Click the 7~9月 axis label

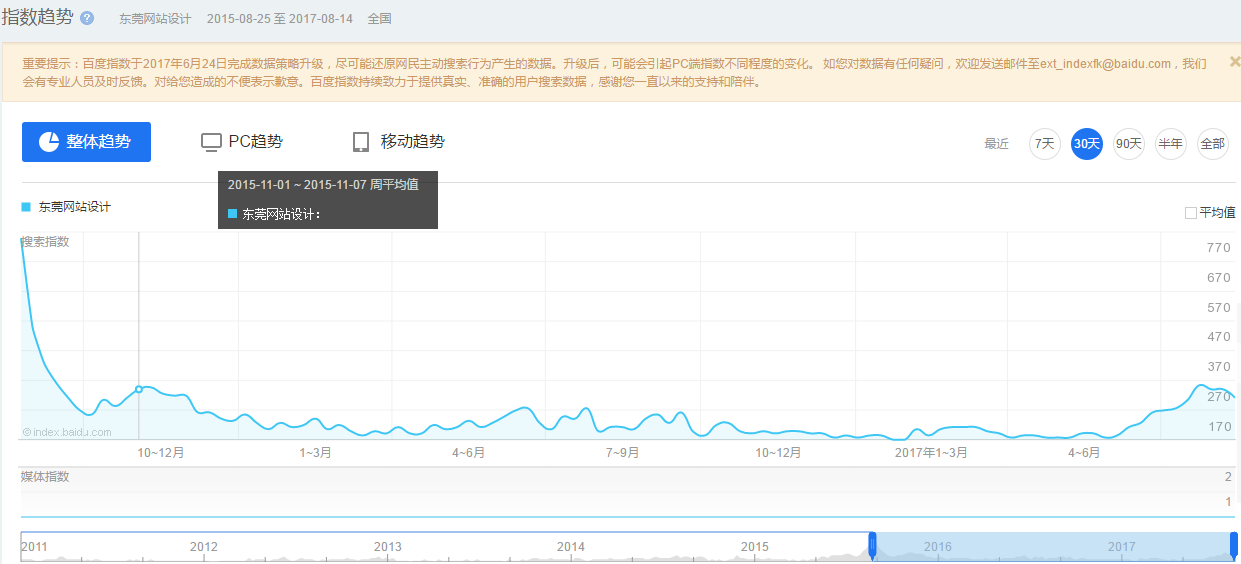622,453
